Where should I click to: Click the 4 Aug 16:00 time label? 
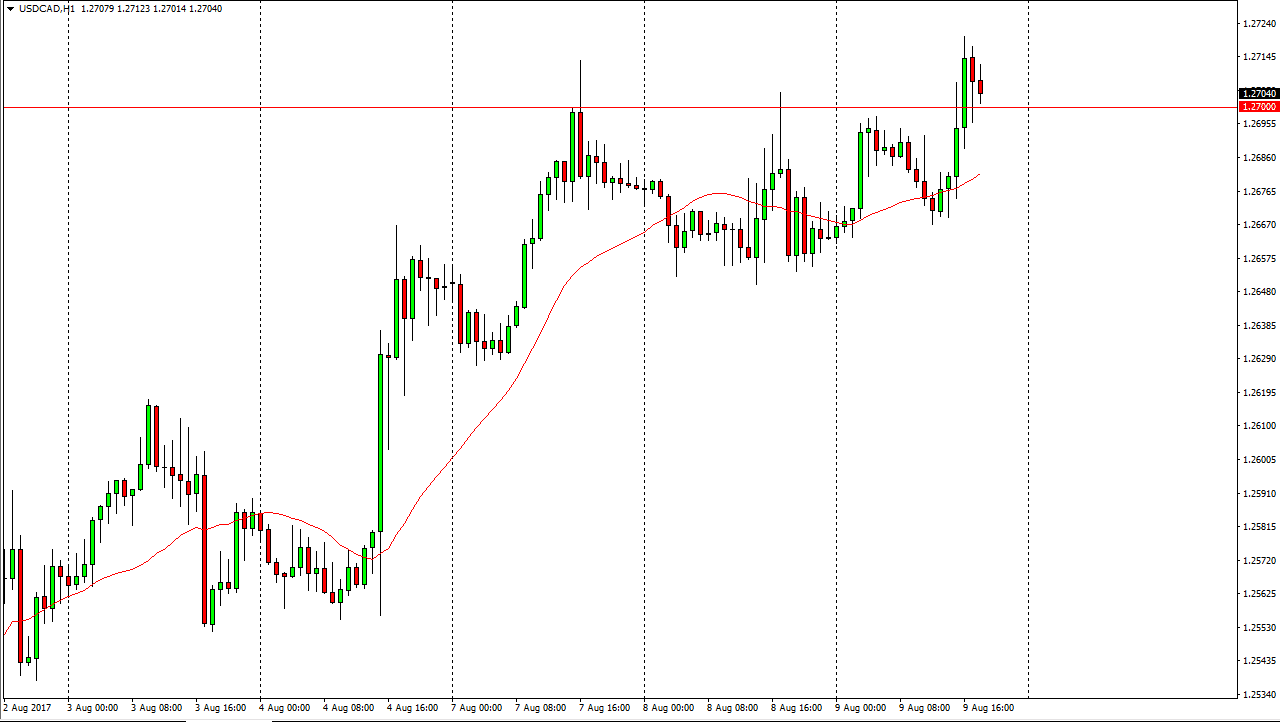(x=413, y=708)
